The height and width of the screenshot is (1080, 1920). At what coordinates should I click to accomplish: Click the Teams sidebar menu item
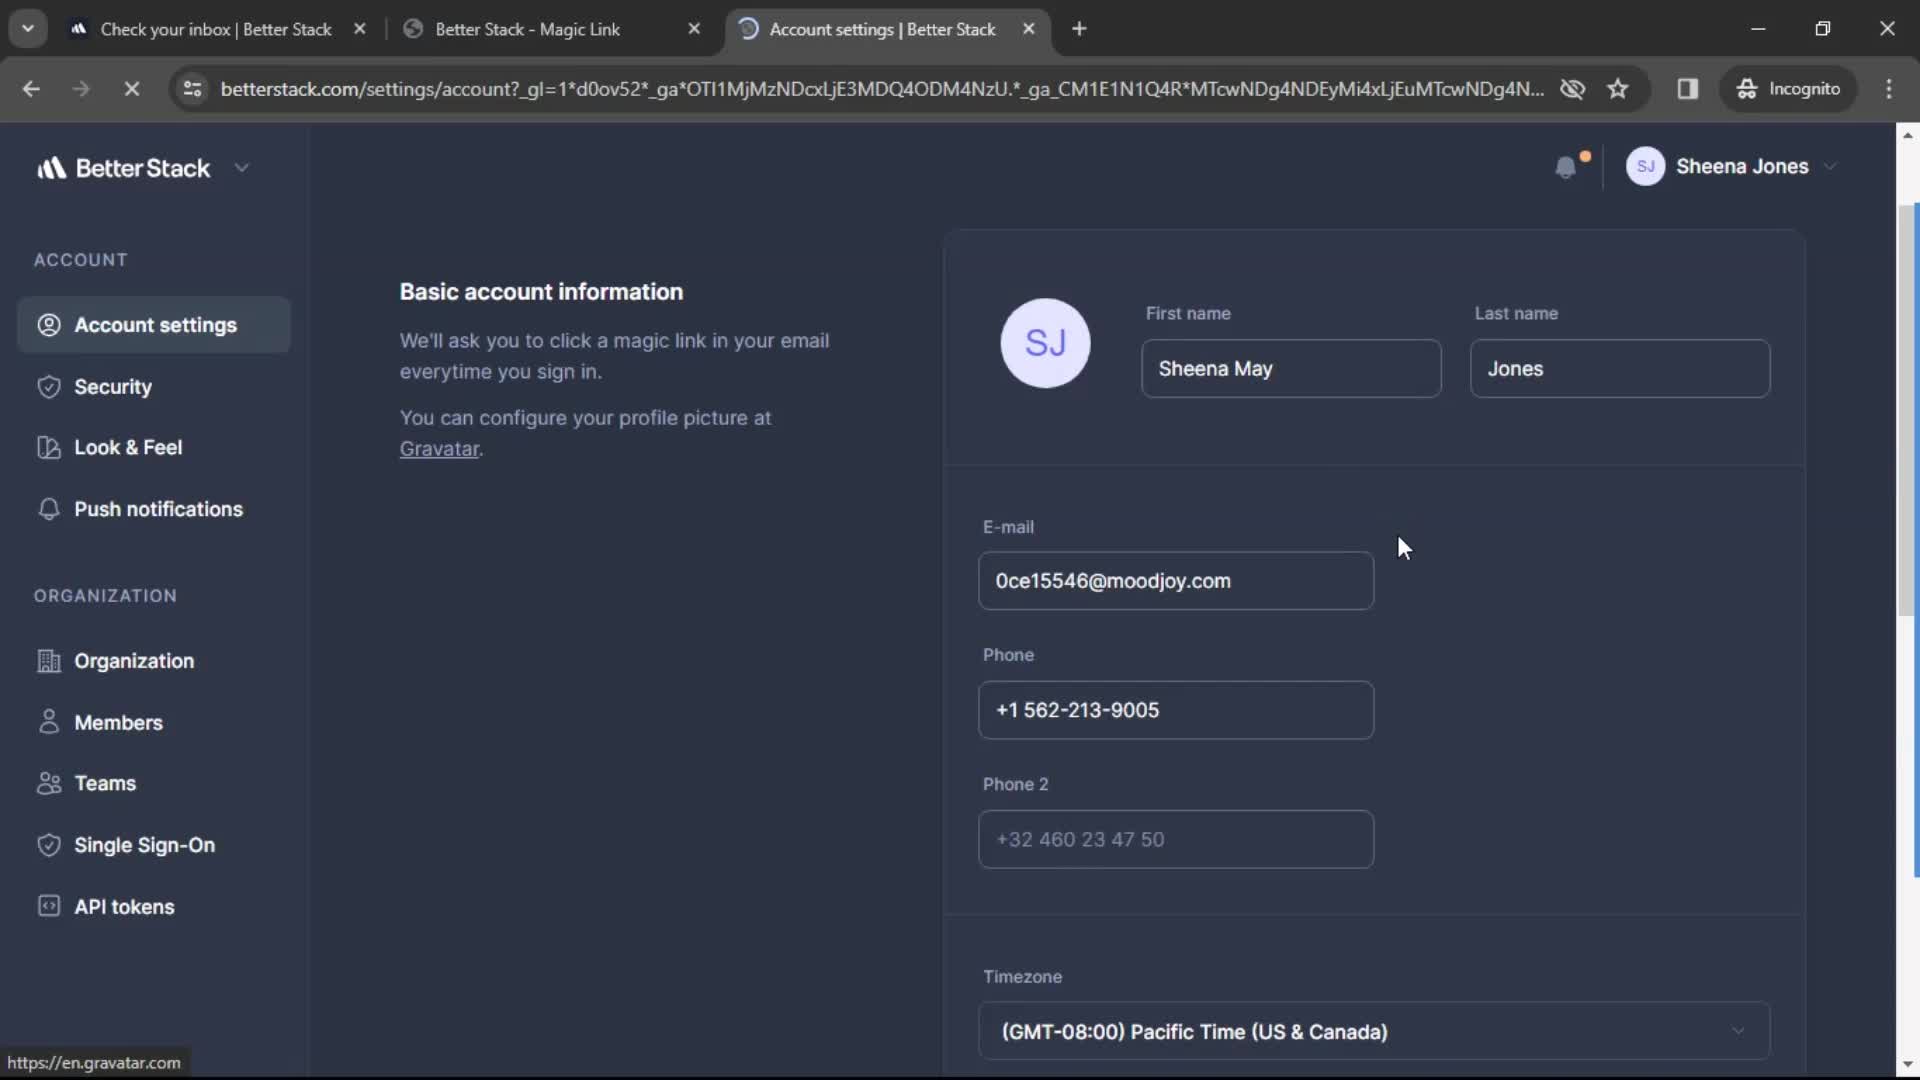click(105, 783)
